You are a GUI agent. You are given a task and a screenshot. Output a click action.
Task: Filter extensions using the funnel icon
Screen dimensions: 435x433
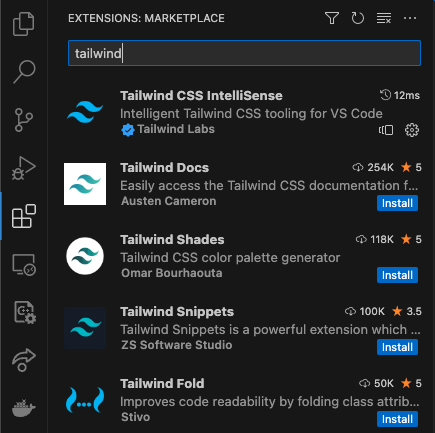point(332,18)
